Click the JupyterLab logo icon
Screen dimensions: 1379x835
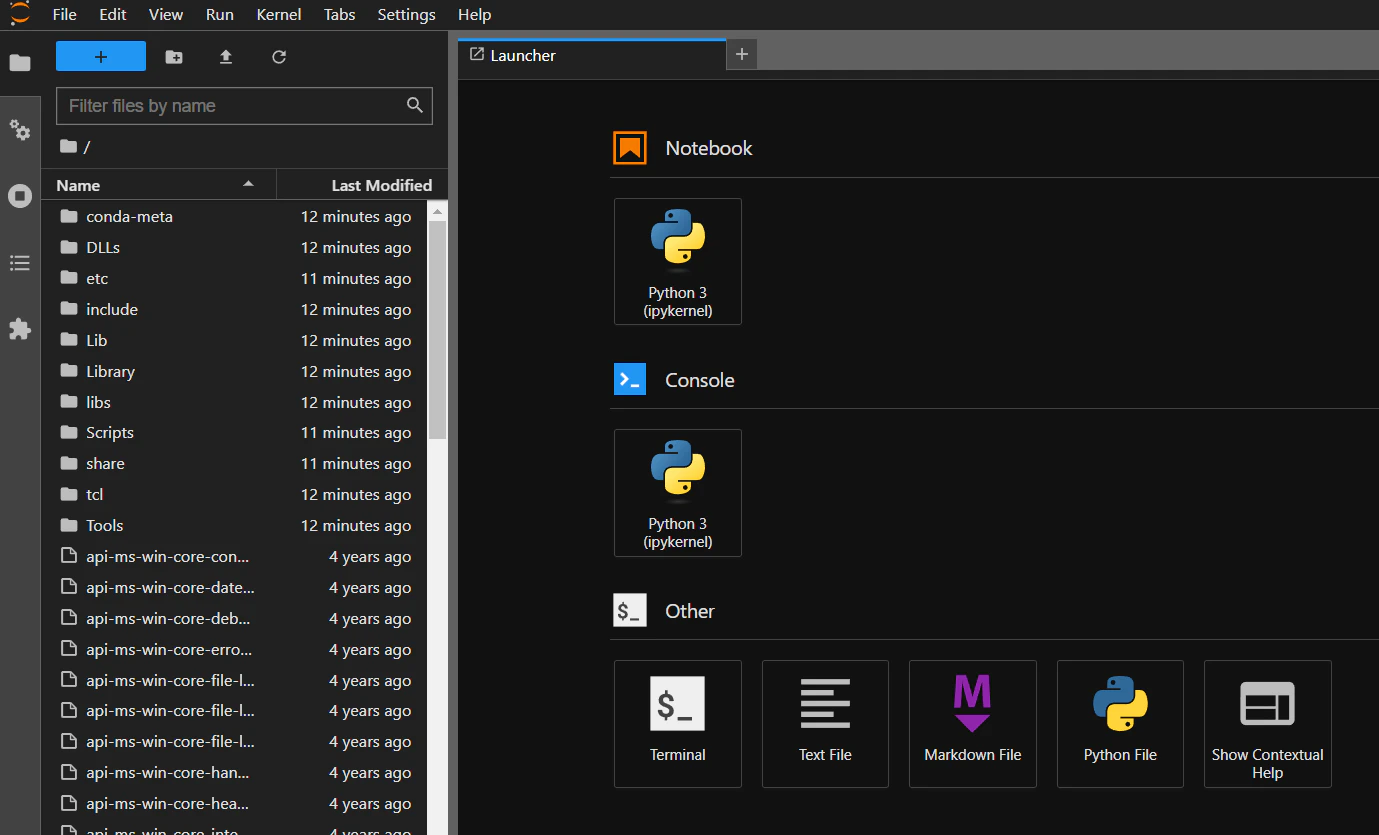point(20,13)
